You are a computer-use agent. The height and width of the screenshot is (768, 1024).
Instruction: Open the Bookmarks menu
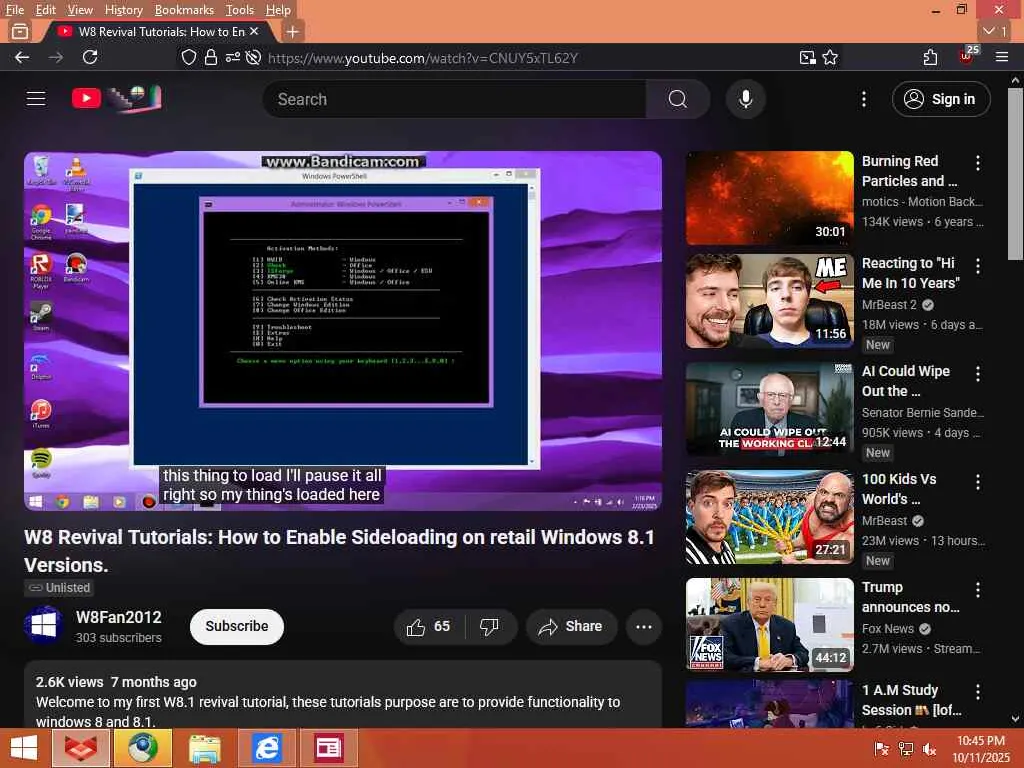pyautogui.click(x=184, y=9)
